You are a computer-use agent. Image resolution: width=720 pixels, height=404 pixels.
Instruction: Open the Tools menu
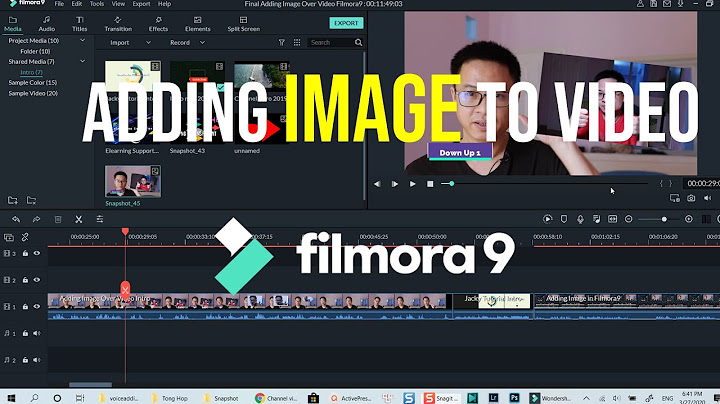(x=97, y=4)
